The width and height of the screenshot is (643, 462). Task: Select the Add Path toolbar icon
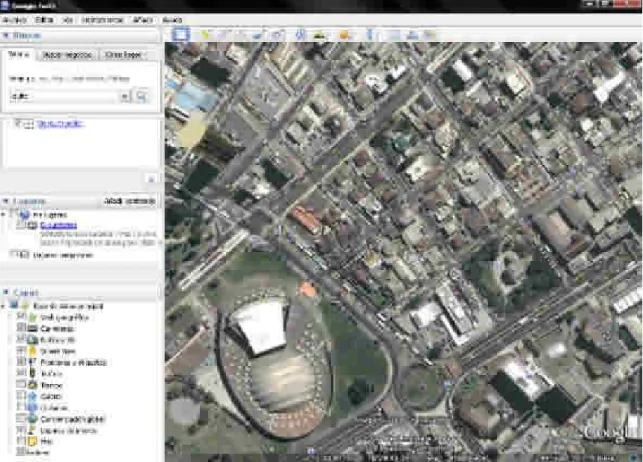pyautogui.click(x=239, y=35)
